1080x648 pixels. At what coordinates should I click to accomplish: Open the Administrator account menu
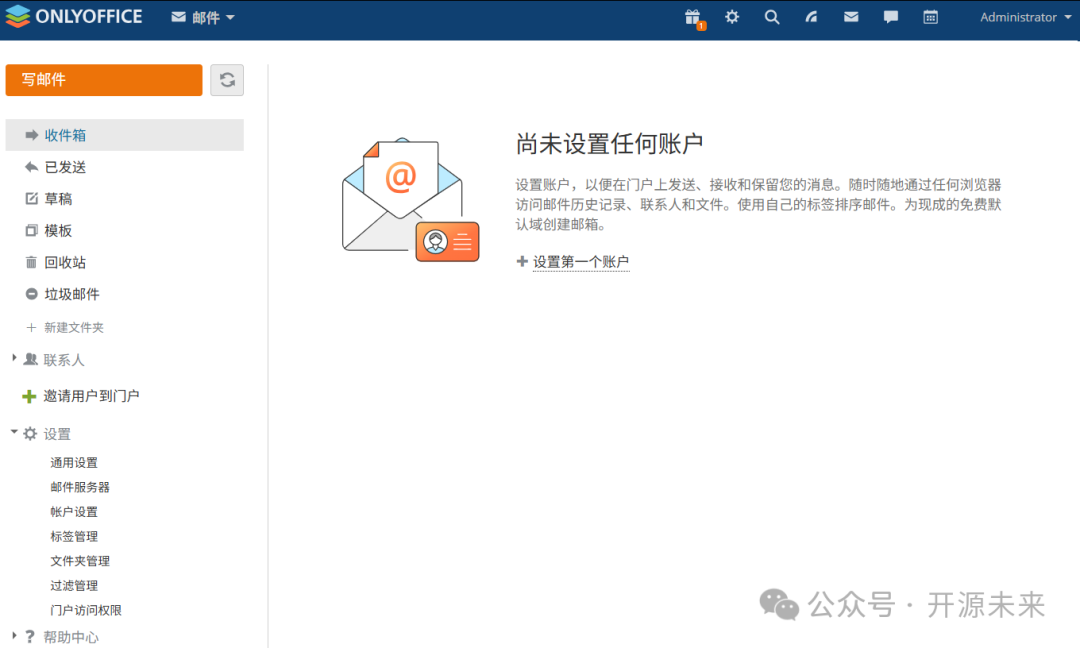click(x=1021, y=17)
